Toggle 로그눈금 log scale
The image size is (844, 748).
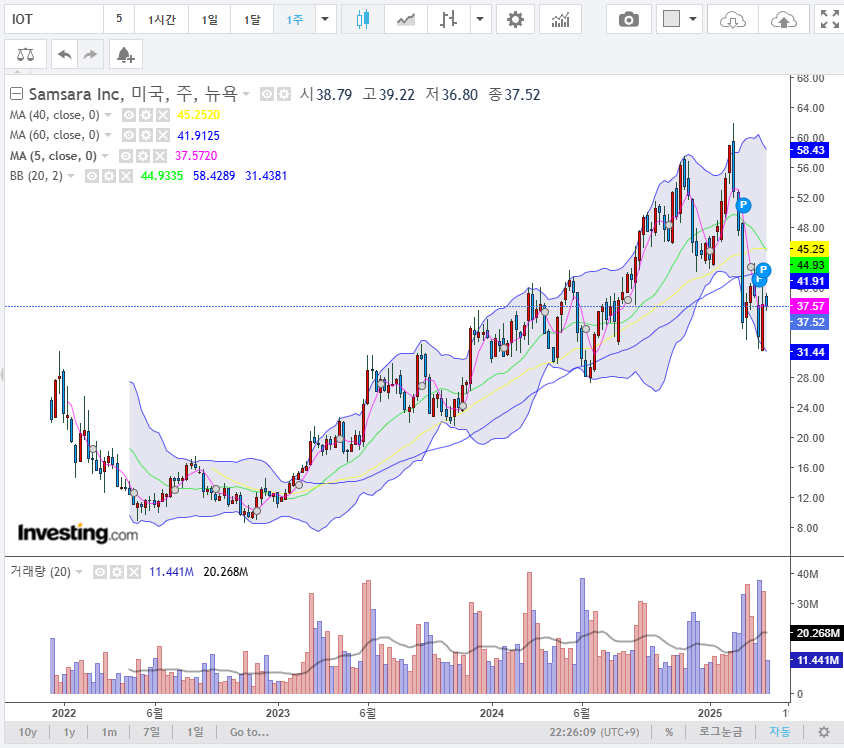tap(720, 732)
